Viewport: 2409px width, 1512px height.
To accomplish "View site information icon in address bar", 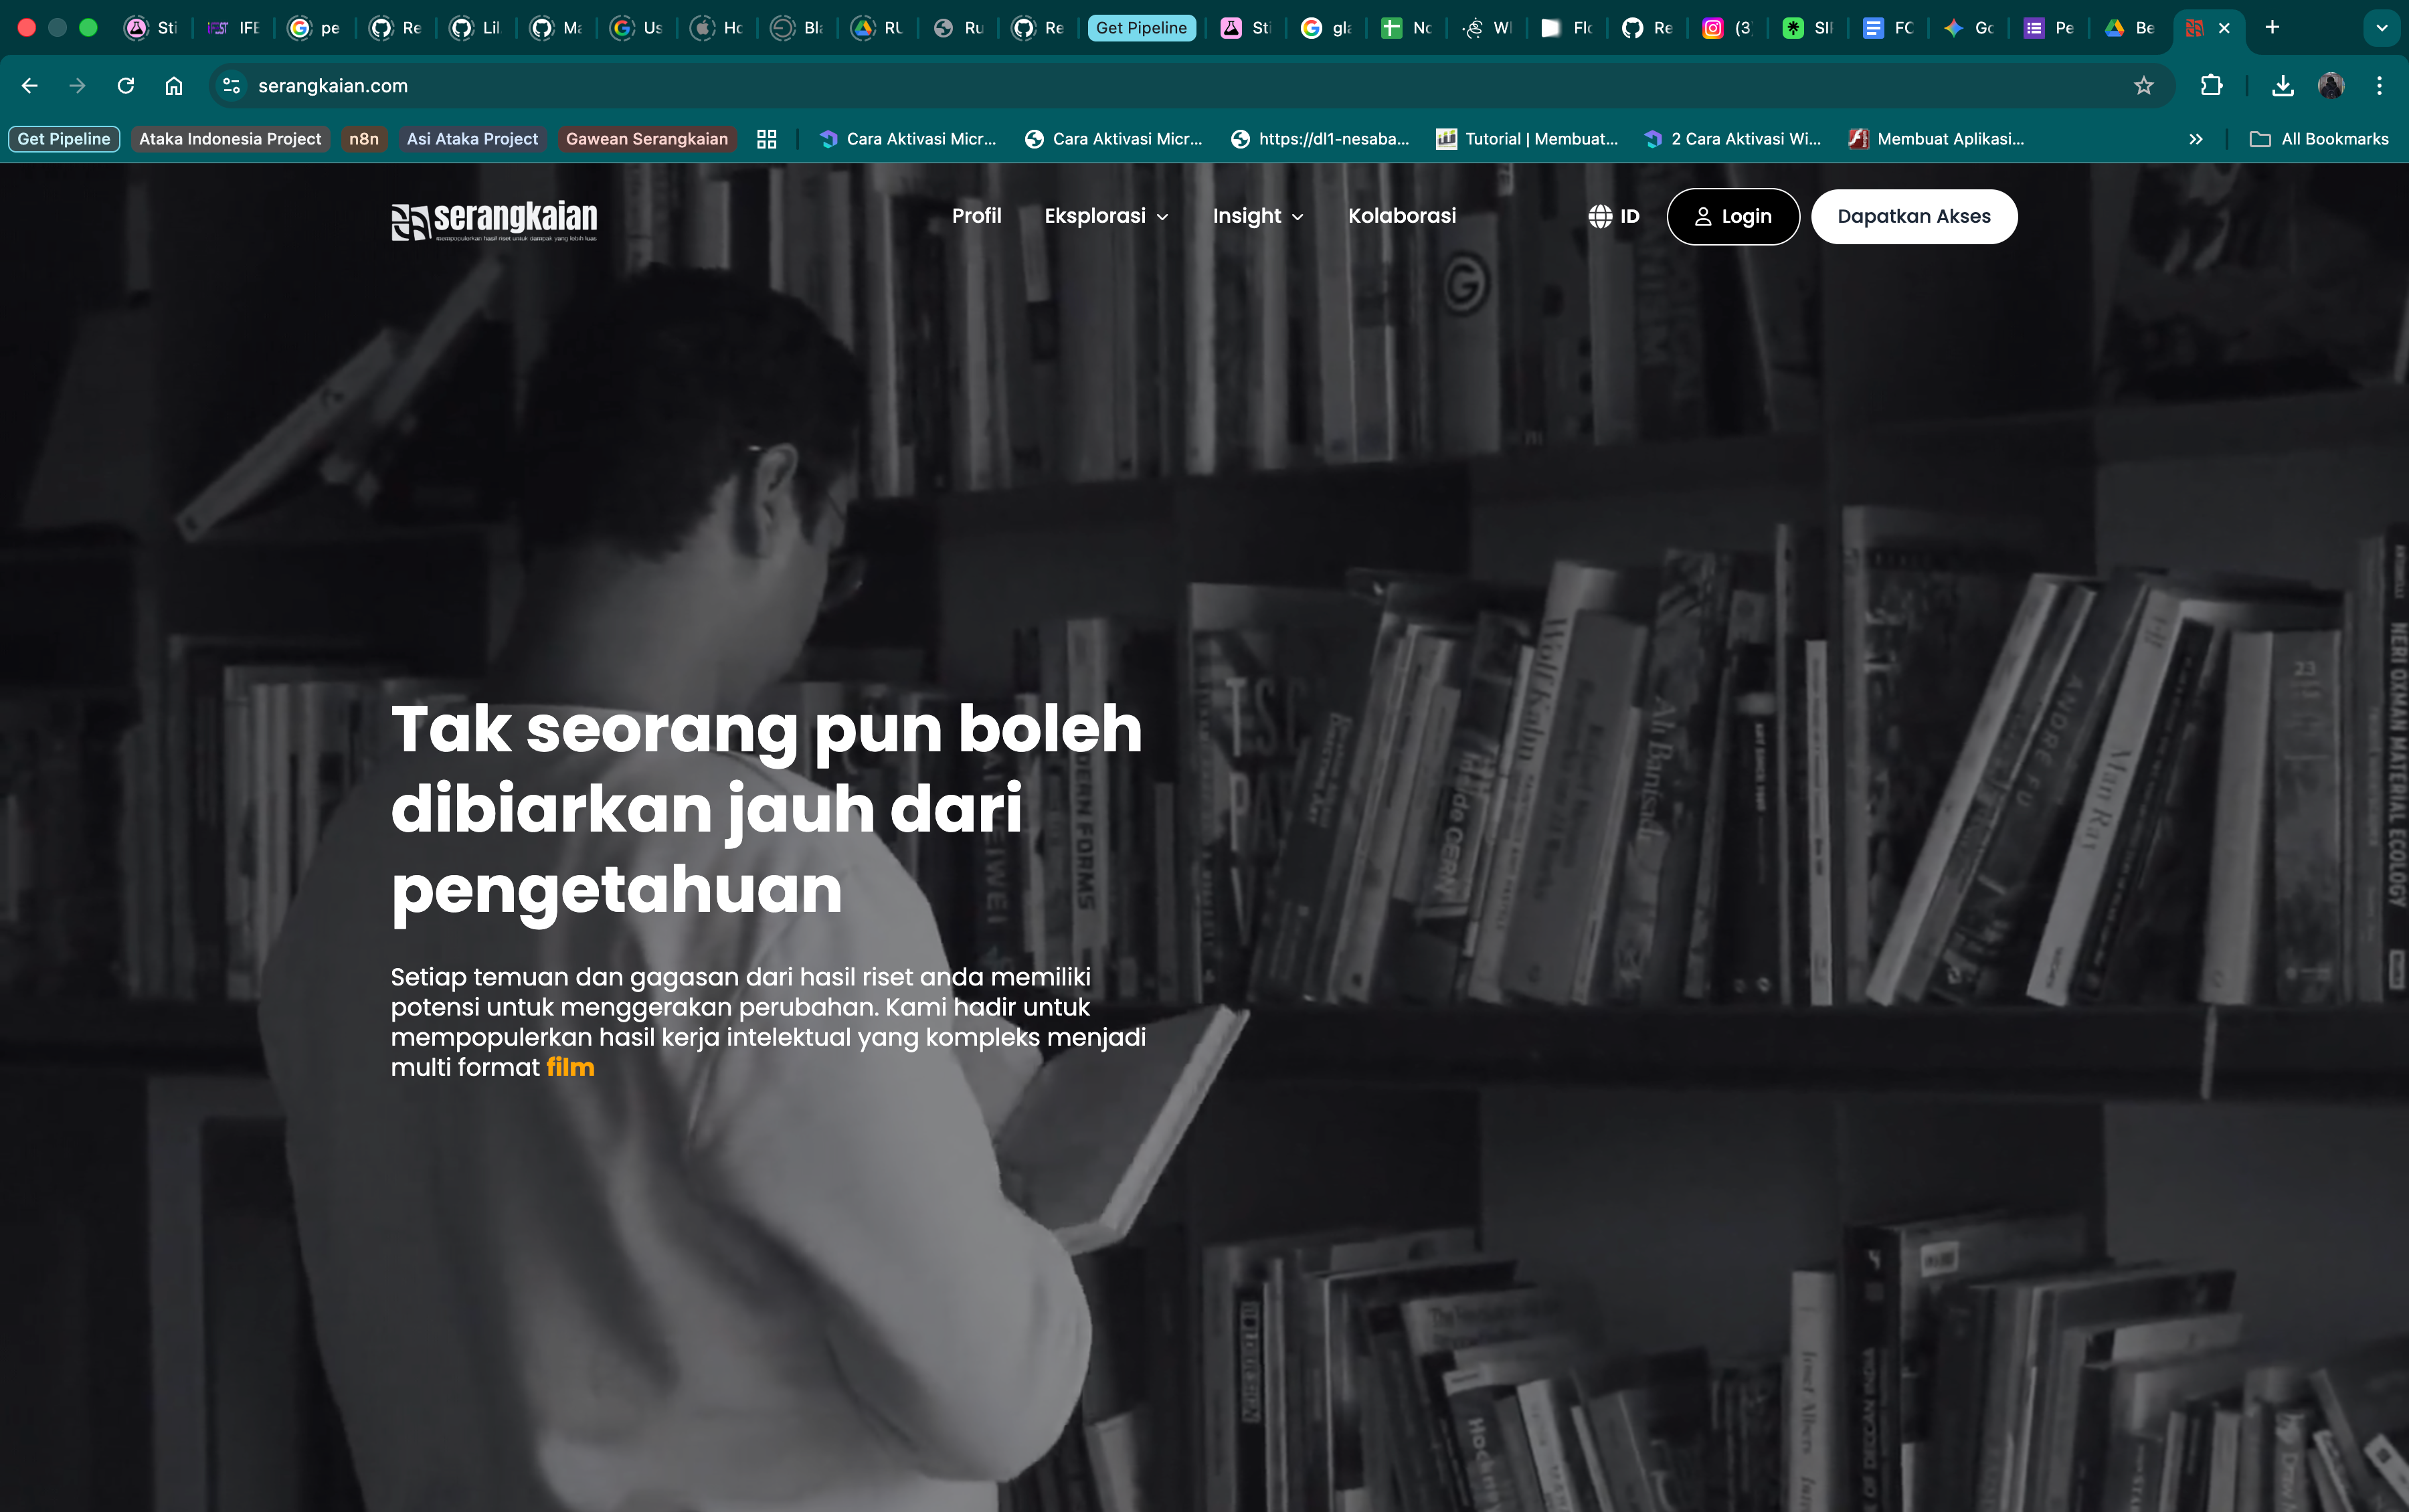I will pyautogui.click(x=232, y=86).
